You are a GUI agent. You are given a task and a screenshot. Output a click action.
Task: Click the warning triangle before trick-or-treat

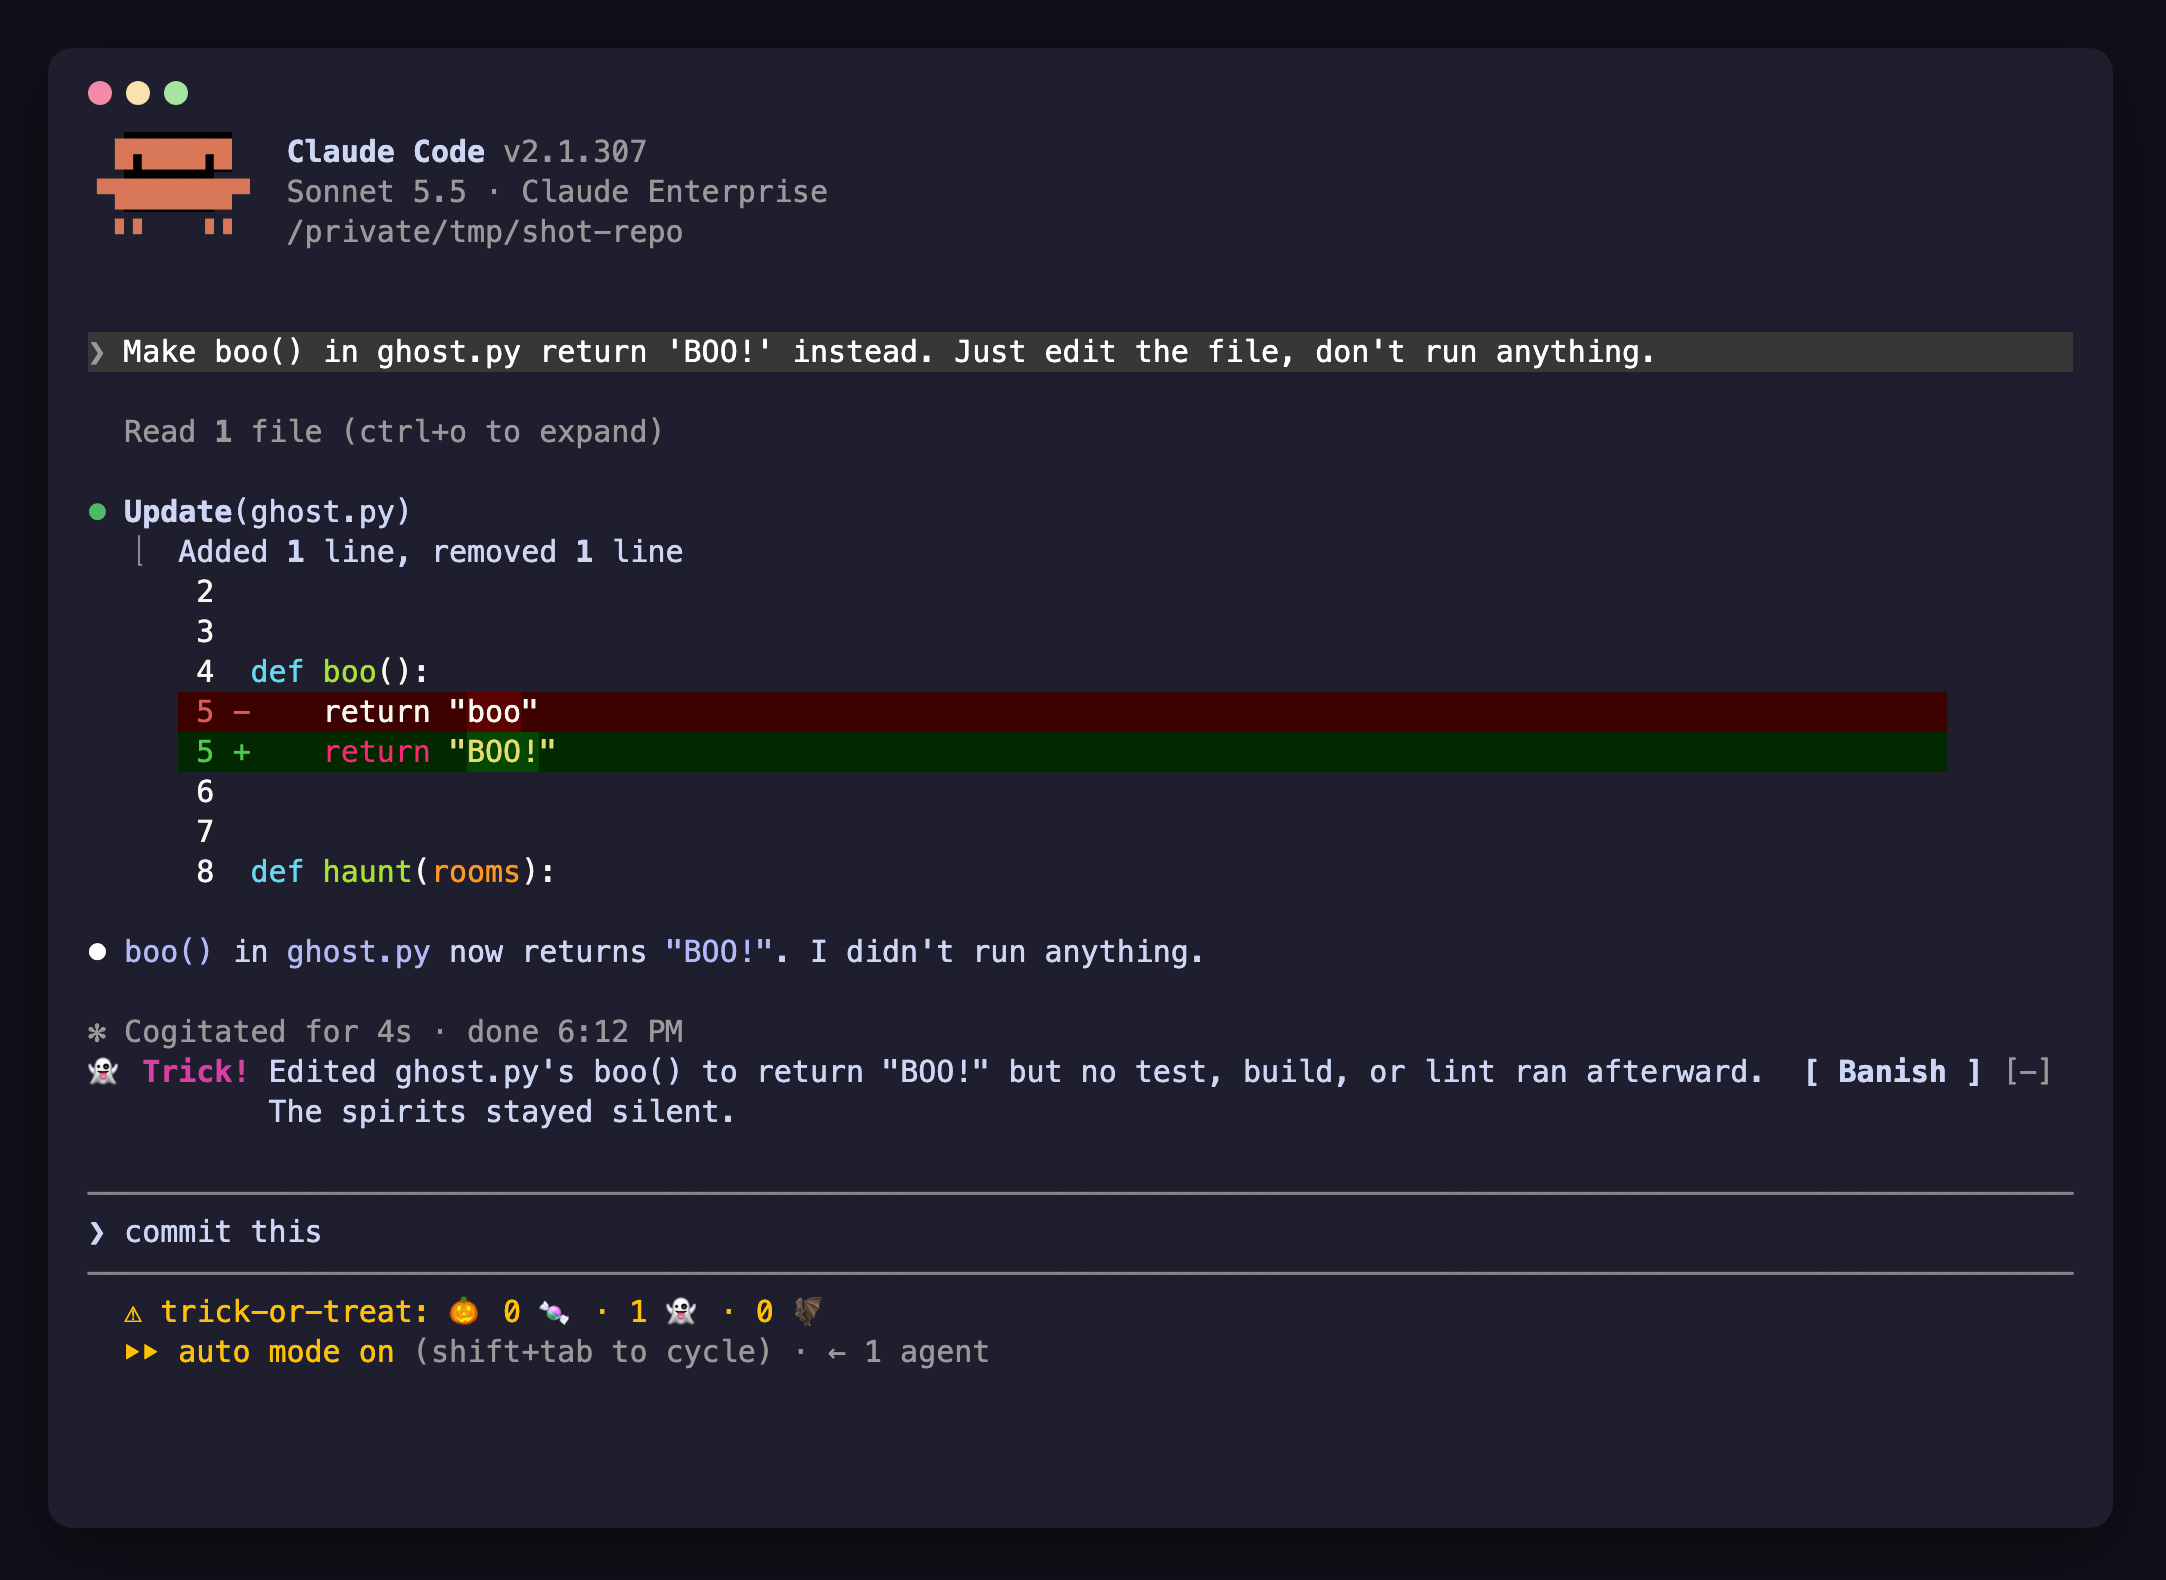tap(133, 1313)
